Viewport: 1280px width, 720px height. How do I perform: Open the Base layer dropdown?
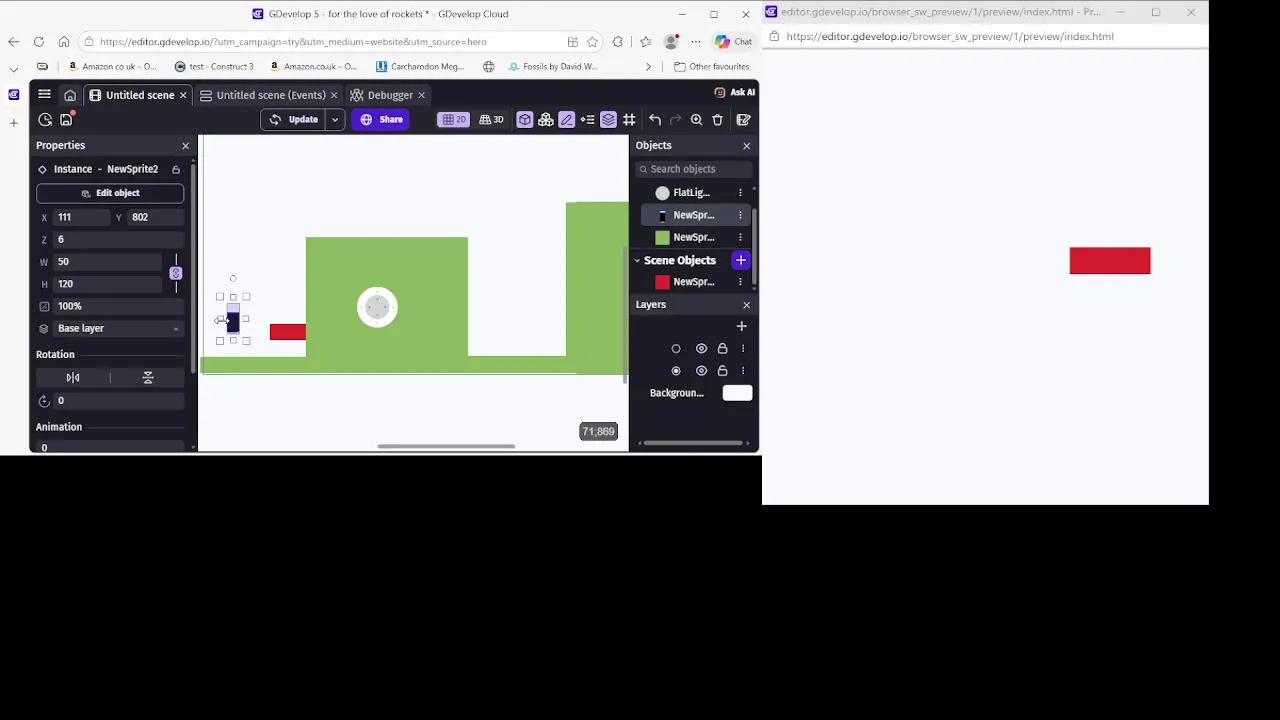point(118,328)
